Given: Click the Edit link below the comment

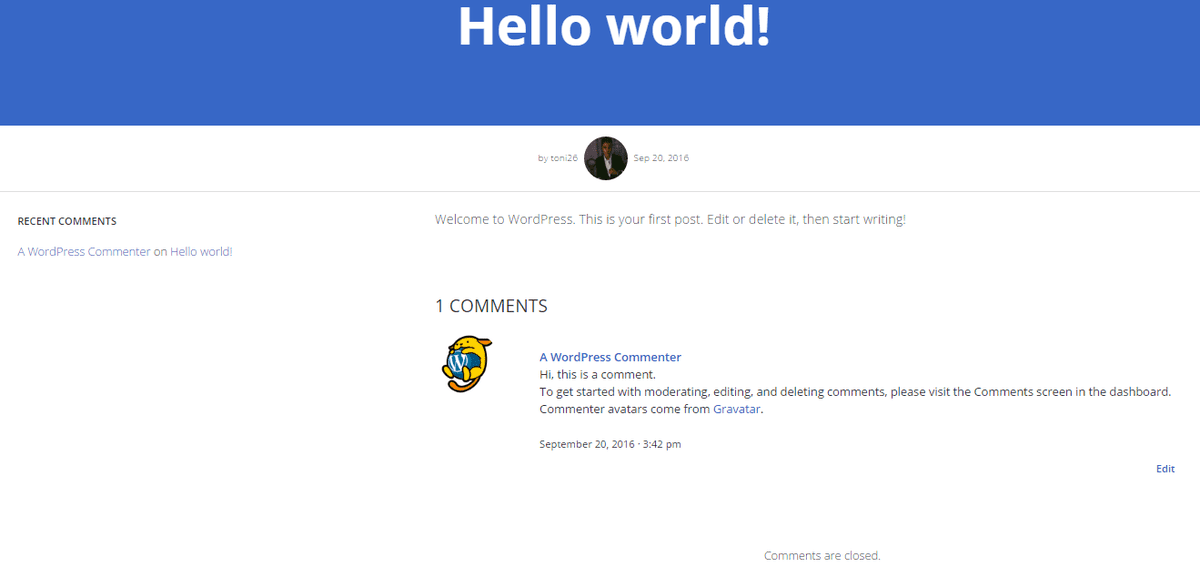Looking at the screenshot, I should [1165, 469].
